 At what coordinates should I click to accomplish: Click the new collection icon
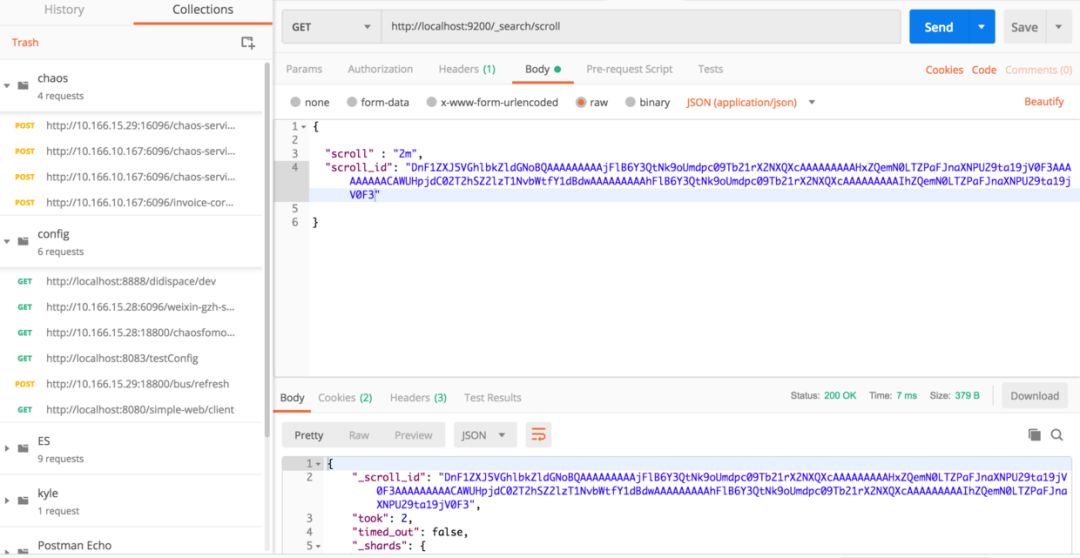click(248, 42)
